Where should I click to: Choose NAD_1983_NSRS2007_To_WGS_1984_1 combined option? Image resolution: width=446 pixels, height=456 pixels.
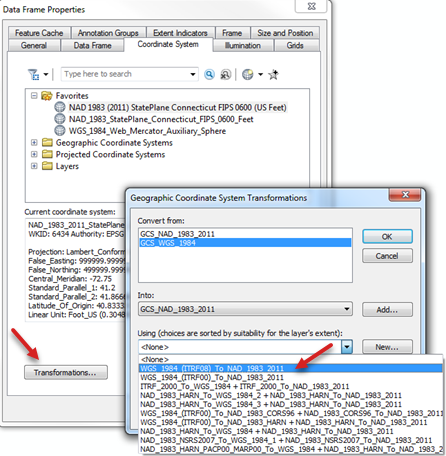click(x=291, y=440)
